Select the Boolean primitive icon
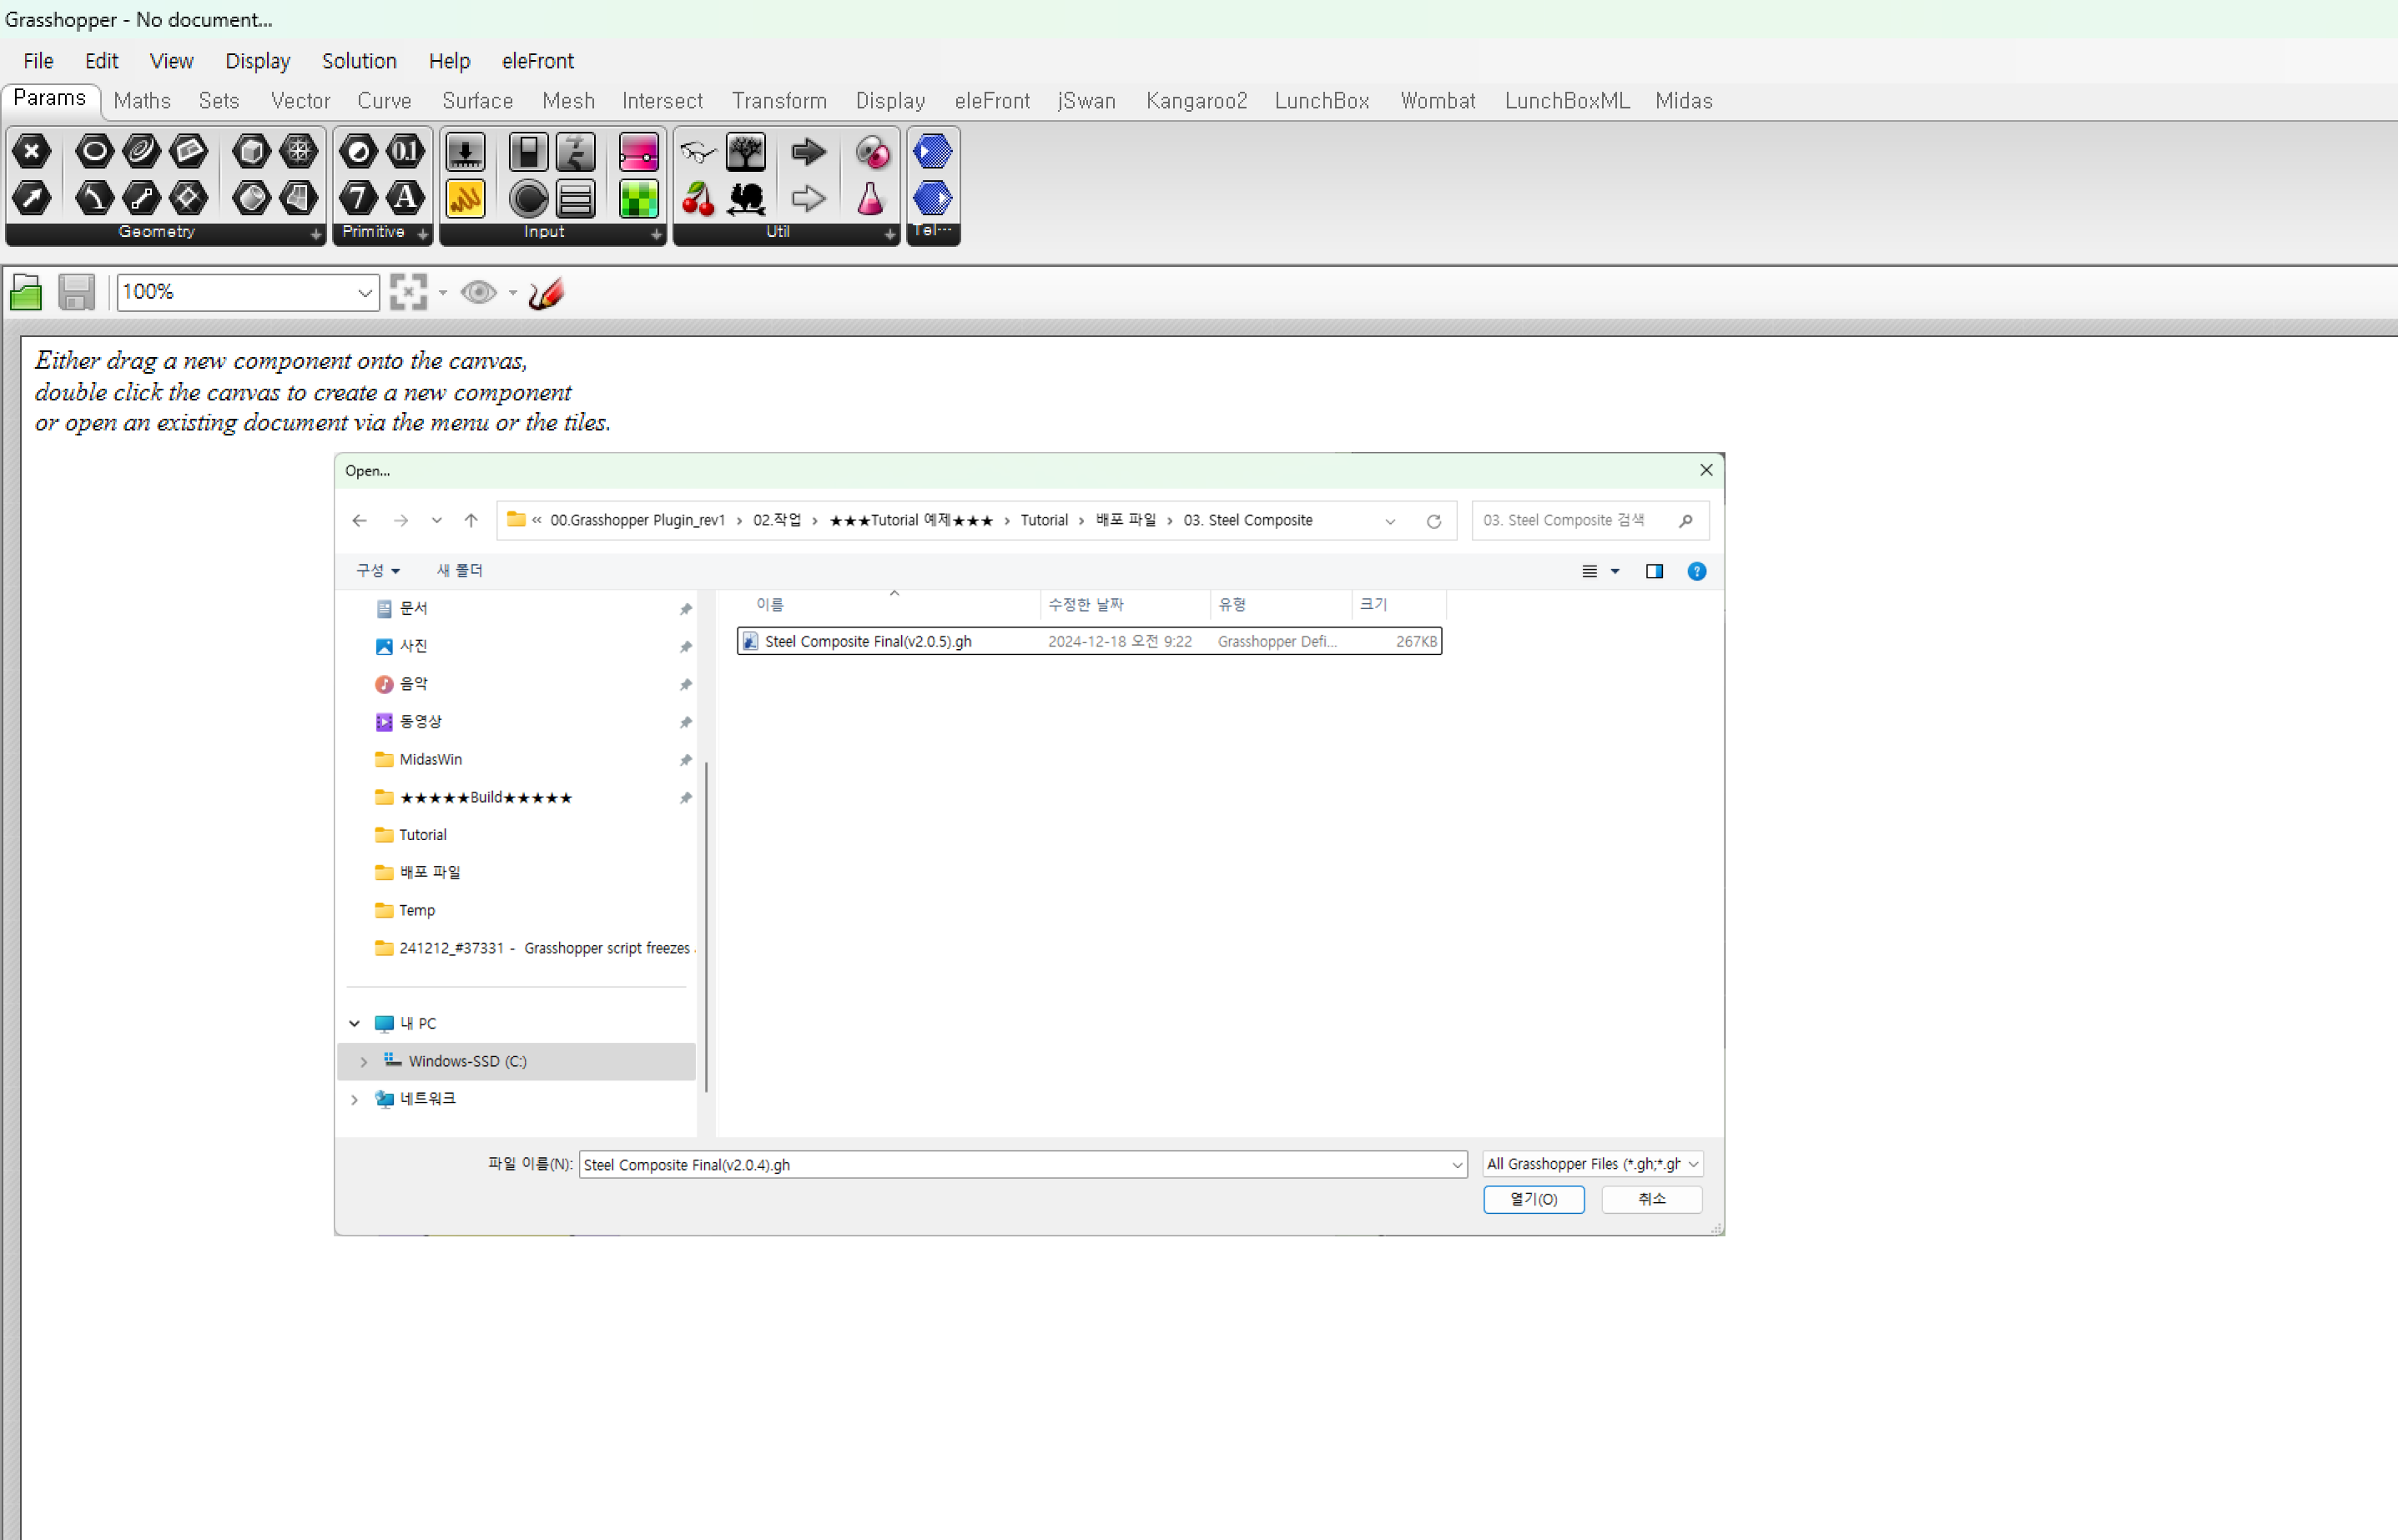The height and width of the screenshot is (1540, 2398). [x=358, y=151]
